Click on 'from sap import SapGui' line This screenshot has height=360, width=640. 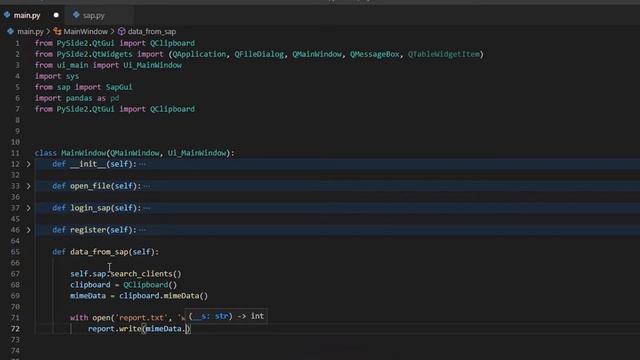pyautogui.click(x=83, y=87)
